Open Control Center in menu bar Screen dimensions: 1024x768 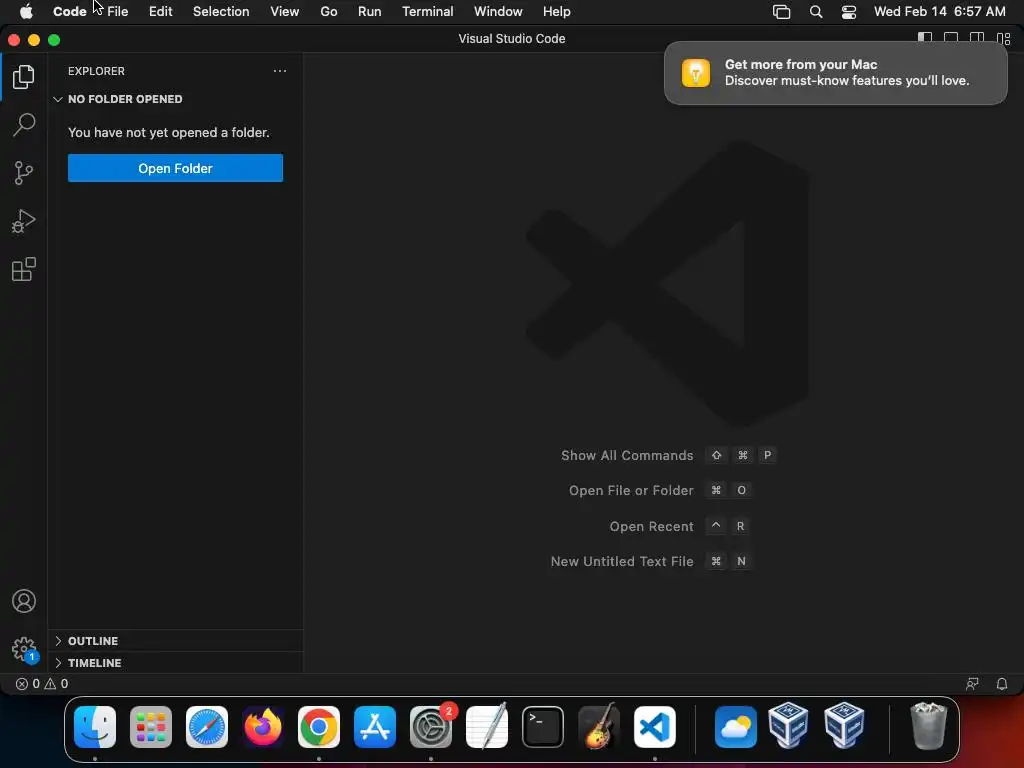tap(849, 11)
